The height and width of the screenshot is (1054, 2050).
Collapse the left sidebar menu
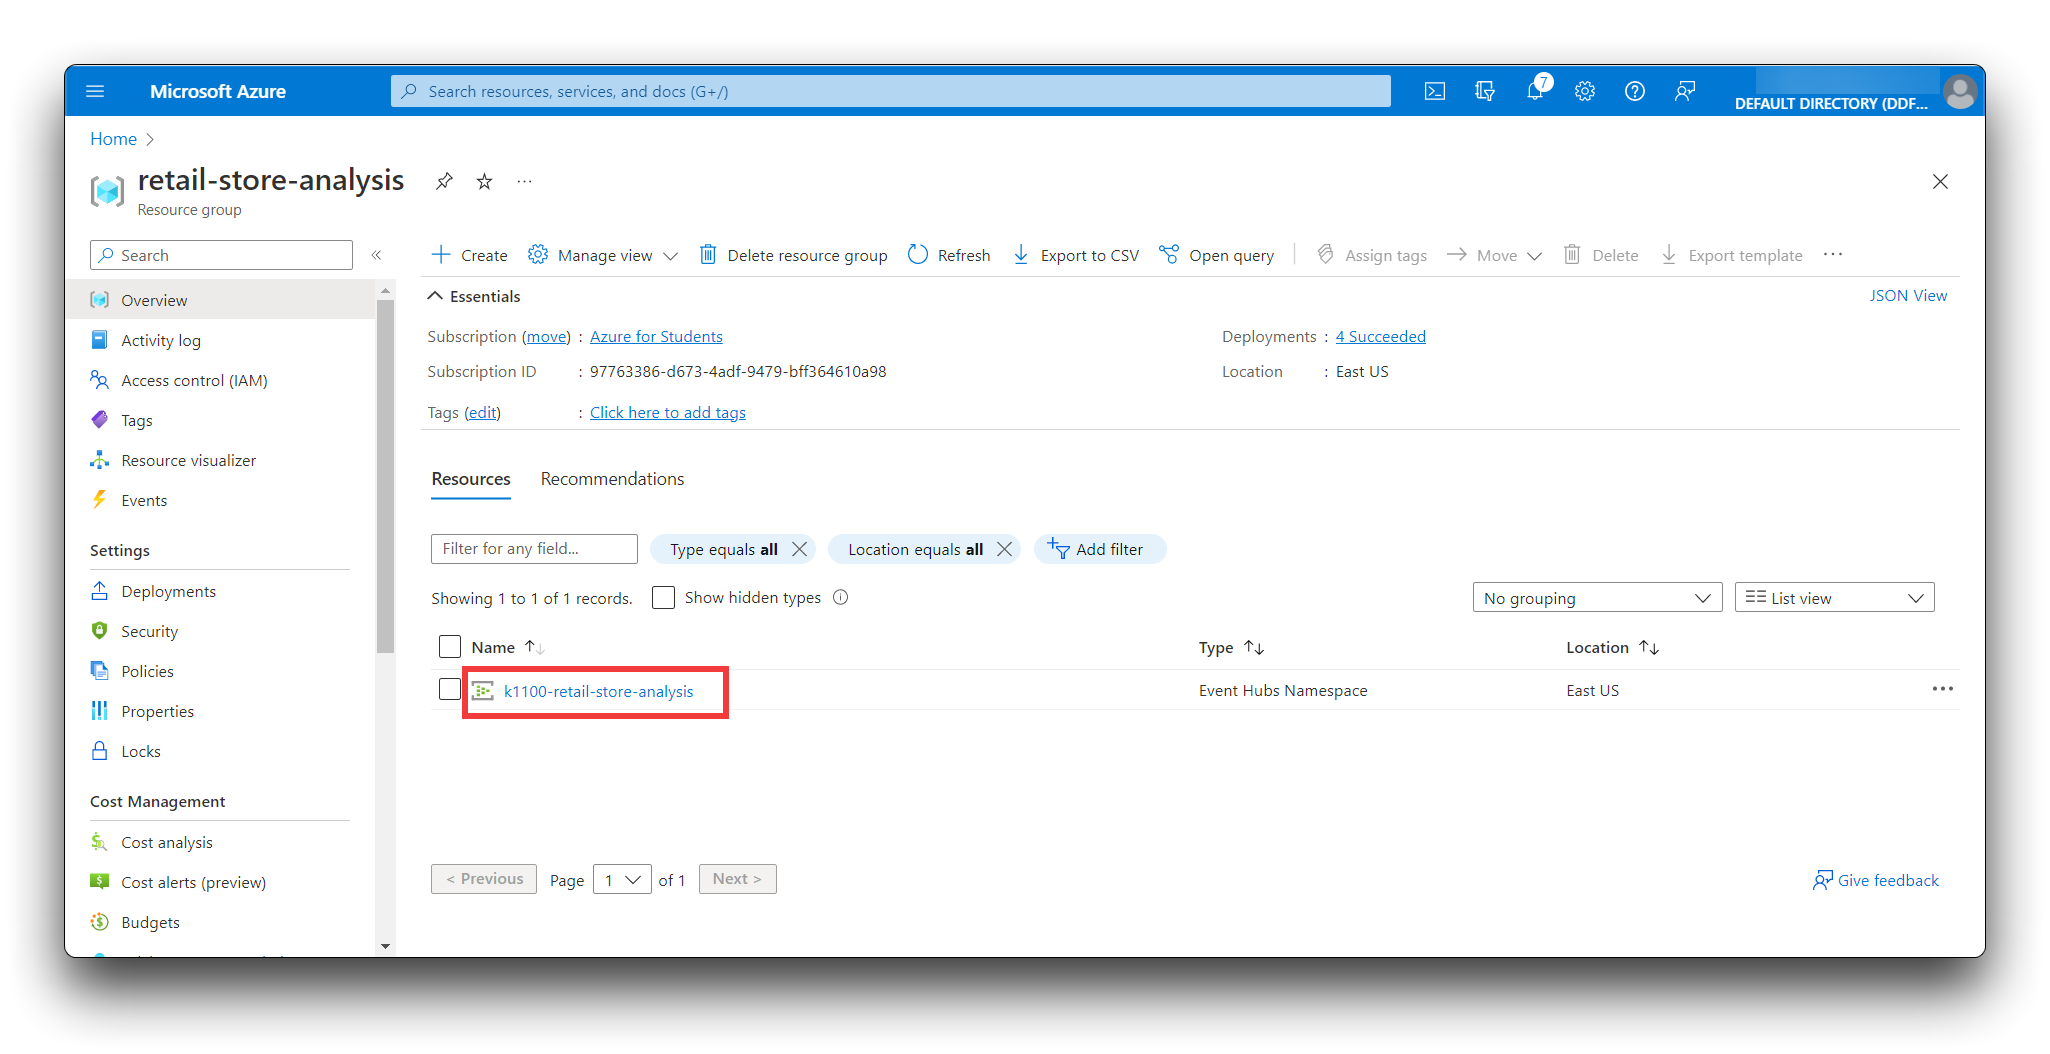tap(376, 255)
